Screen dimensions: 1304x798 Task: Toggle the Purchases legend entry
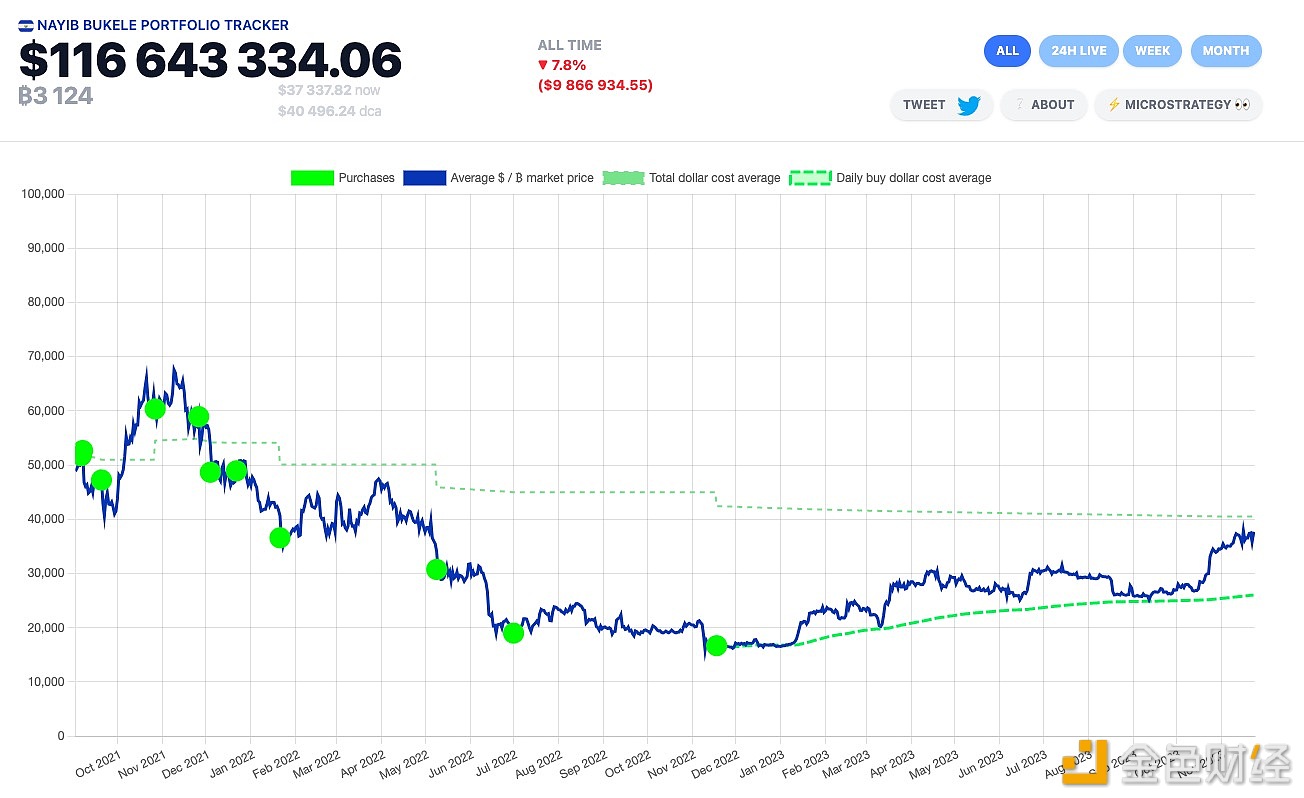coord(342,178)
